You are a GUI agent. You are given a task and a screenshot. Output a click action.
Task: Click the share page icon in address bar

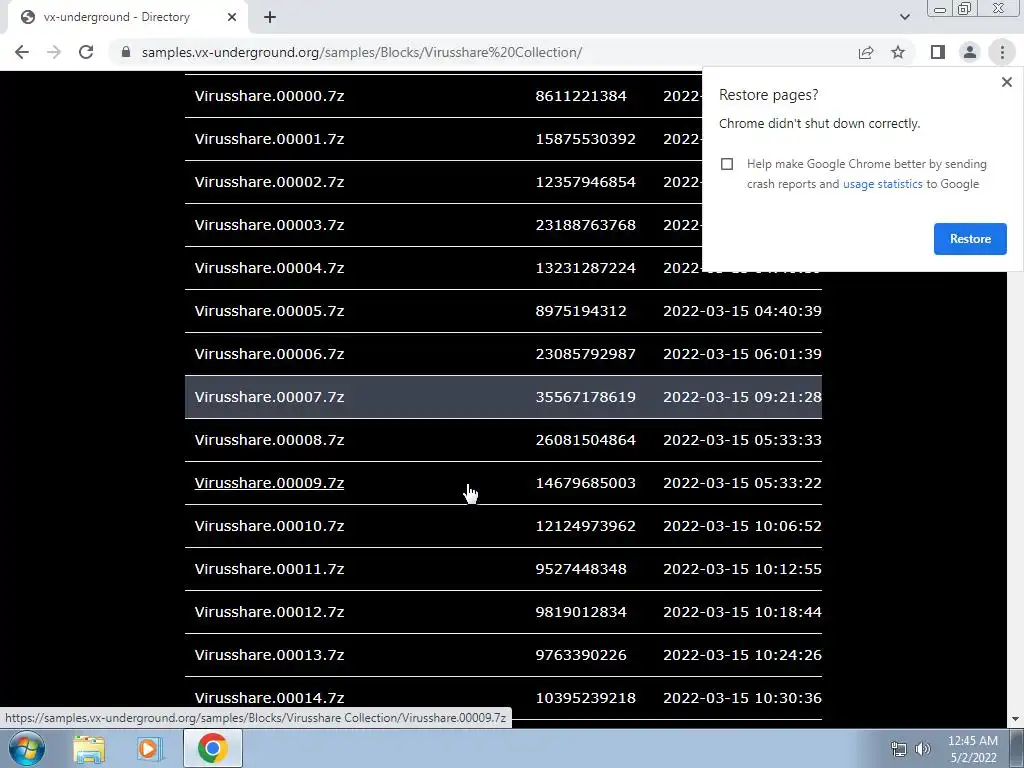click(866, 52)
